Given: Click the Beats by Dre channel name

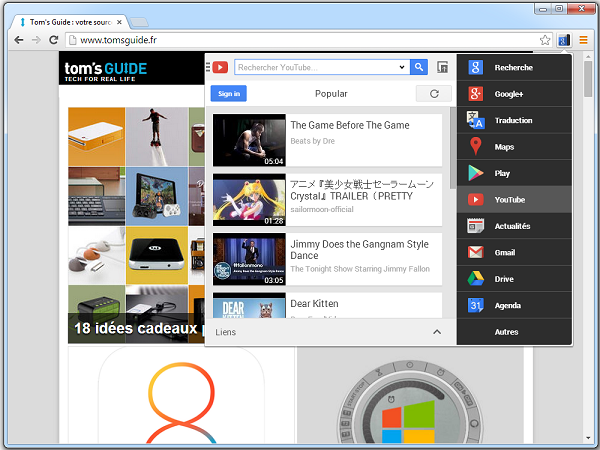Looking at the screenshot, I should tap(312, 141).
